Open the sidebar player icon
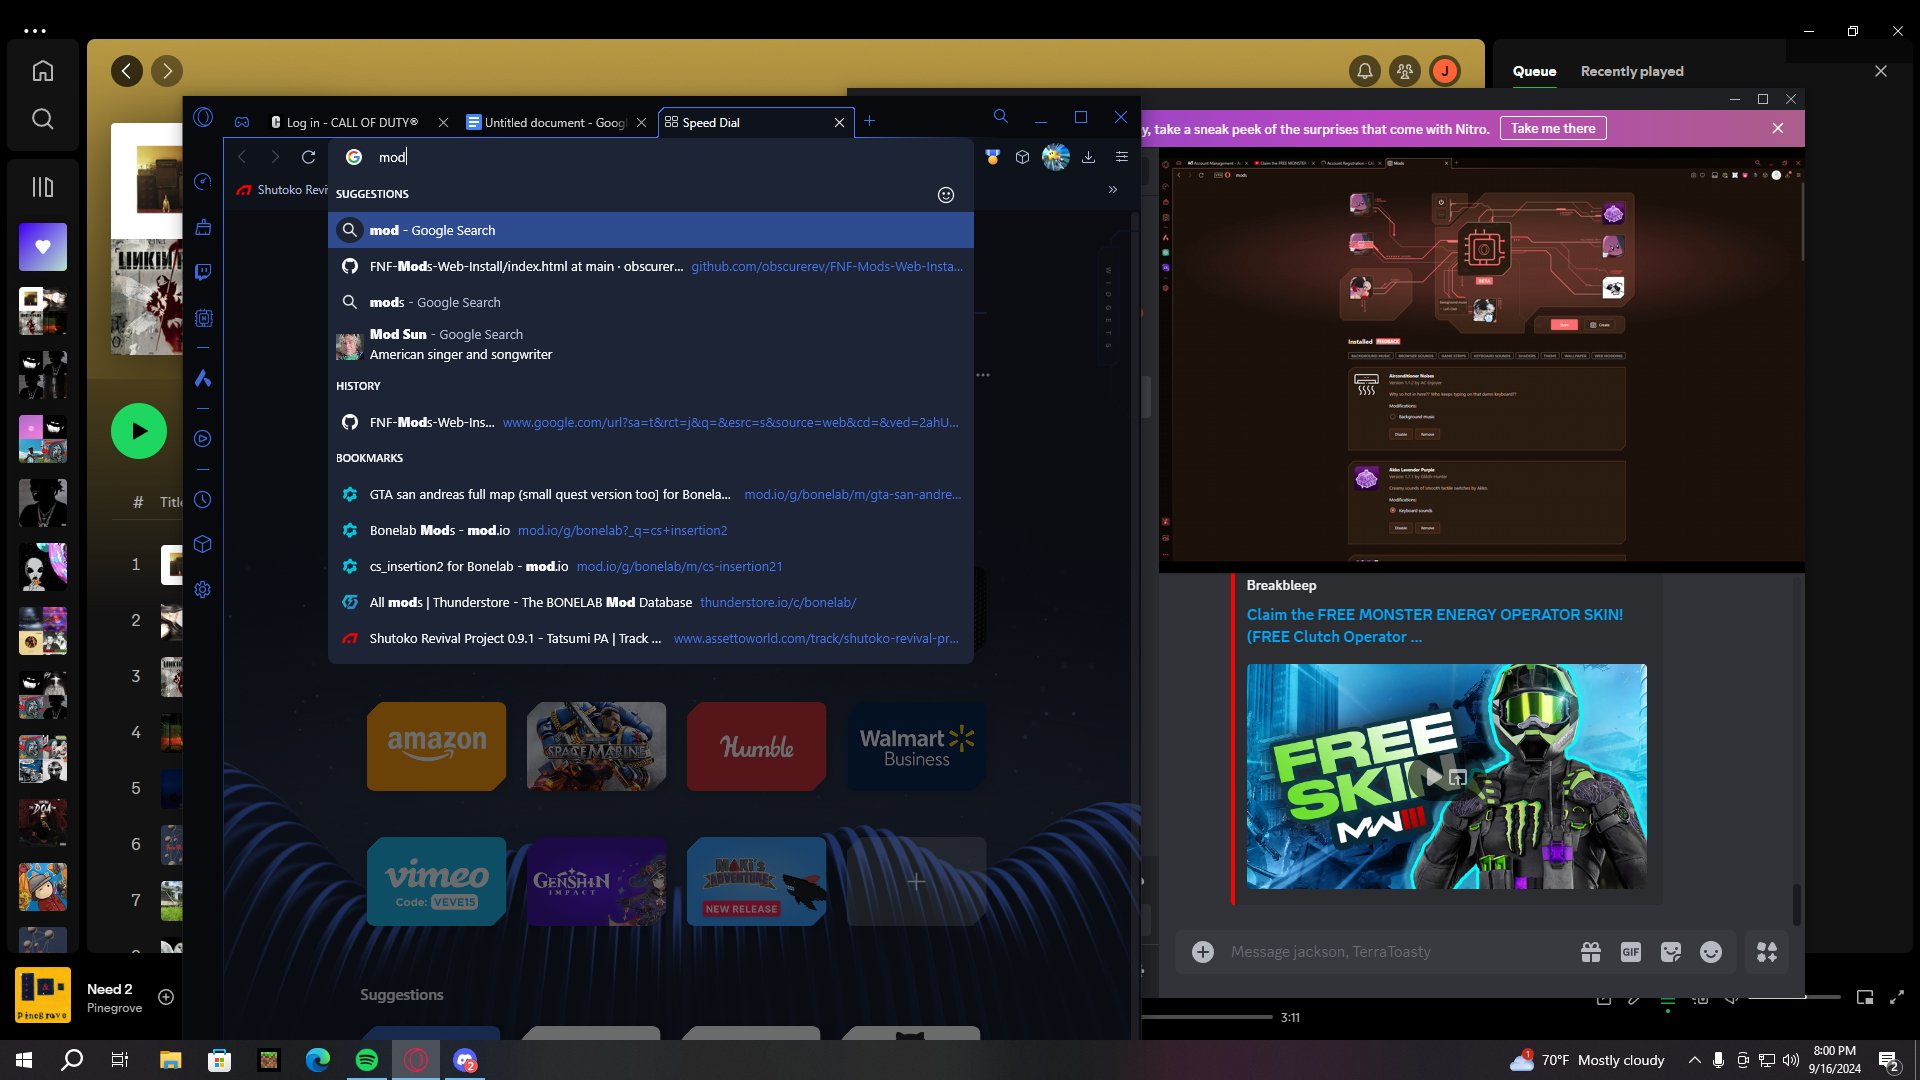Screen dimensions: 1920x1080 203,438
